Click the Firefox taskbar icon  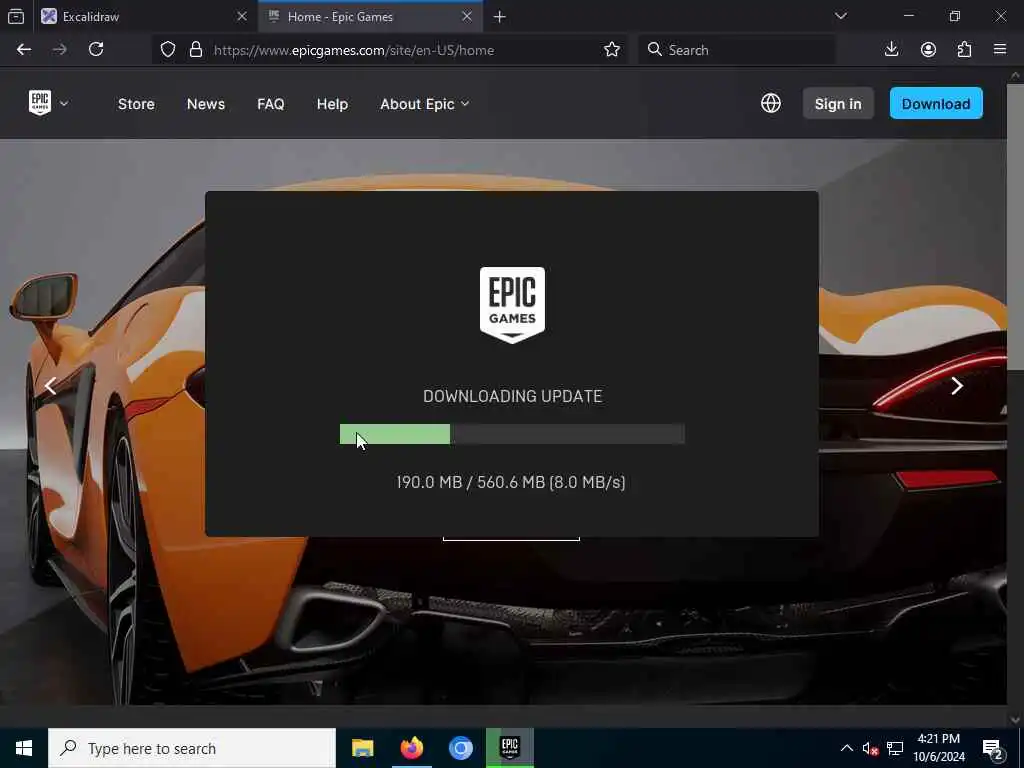(411, 748)
